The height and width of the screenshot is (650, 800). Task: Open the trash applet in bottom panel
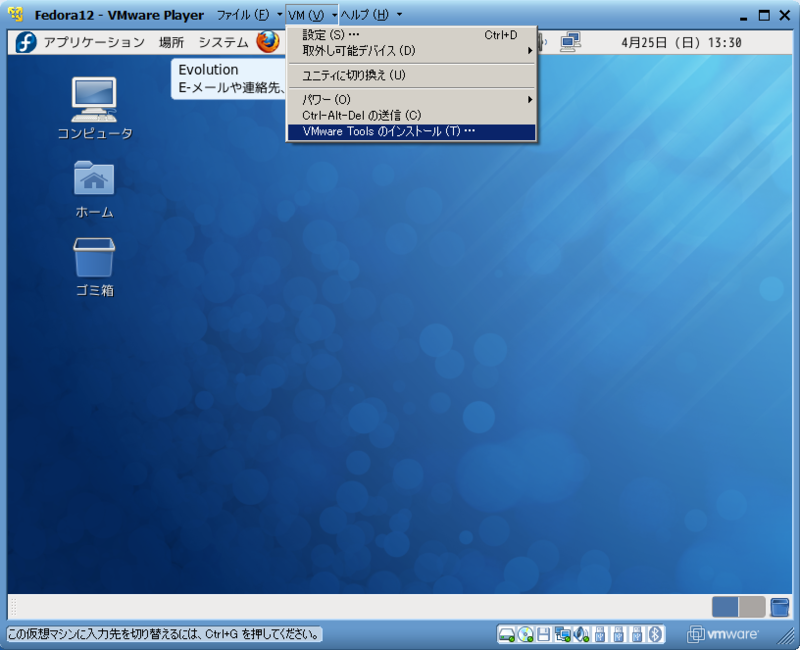click(x=780, y=607)
